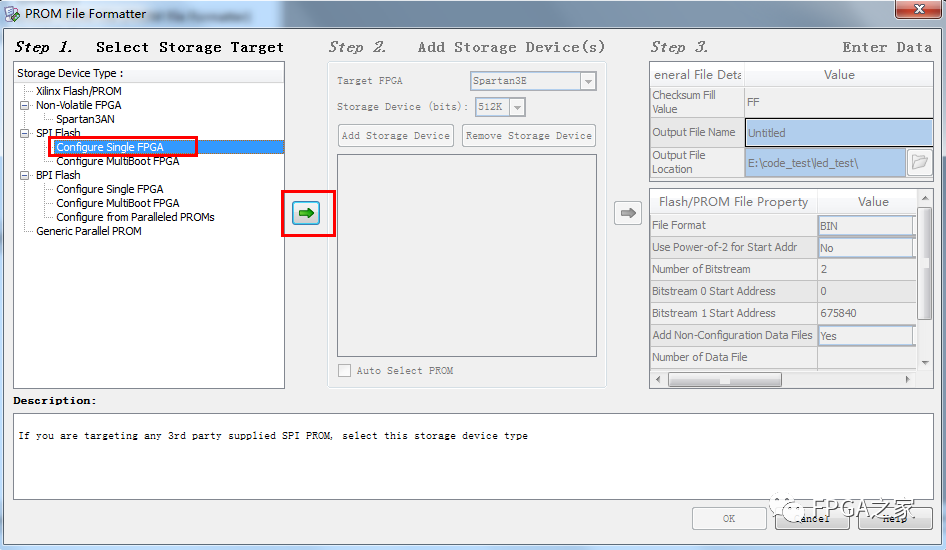Screen dimensions: 946x550
Task: Click the Cancel button
Action: pyautogui.click(x=812, y=519)
